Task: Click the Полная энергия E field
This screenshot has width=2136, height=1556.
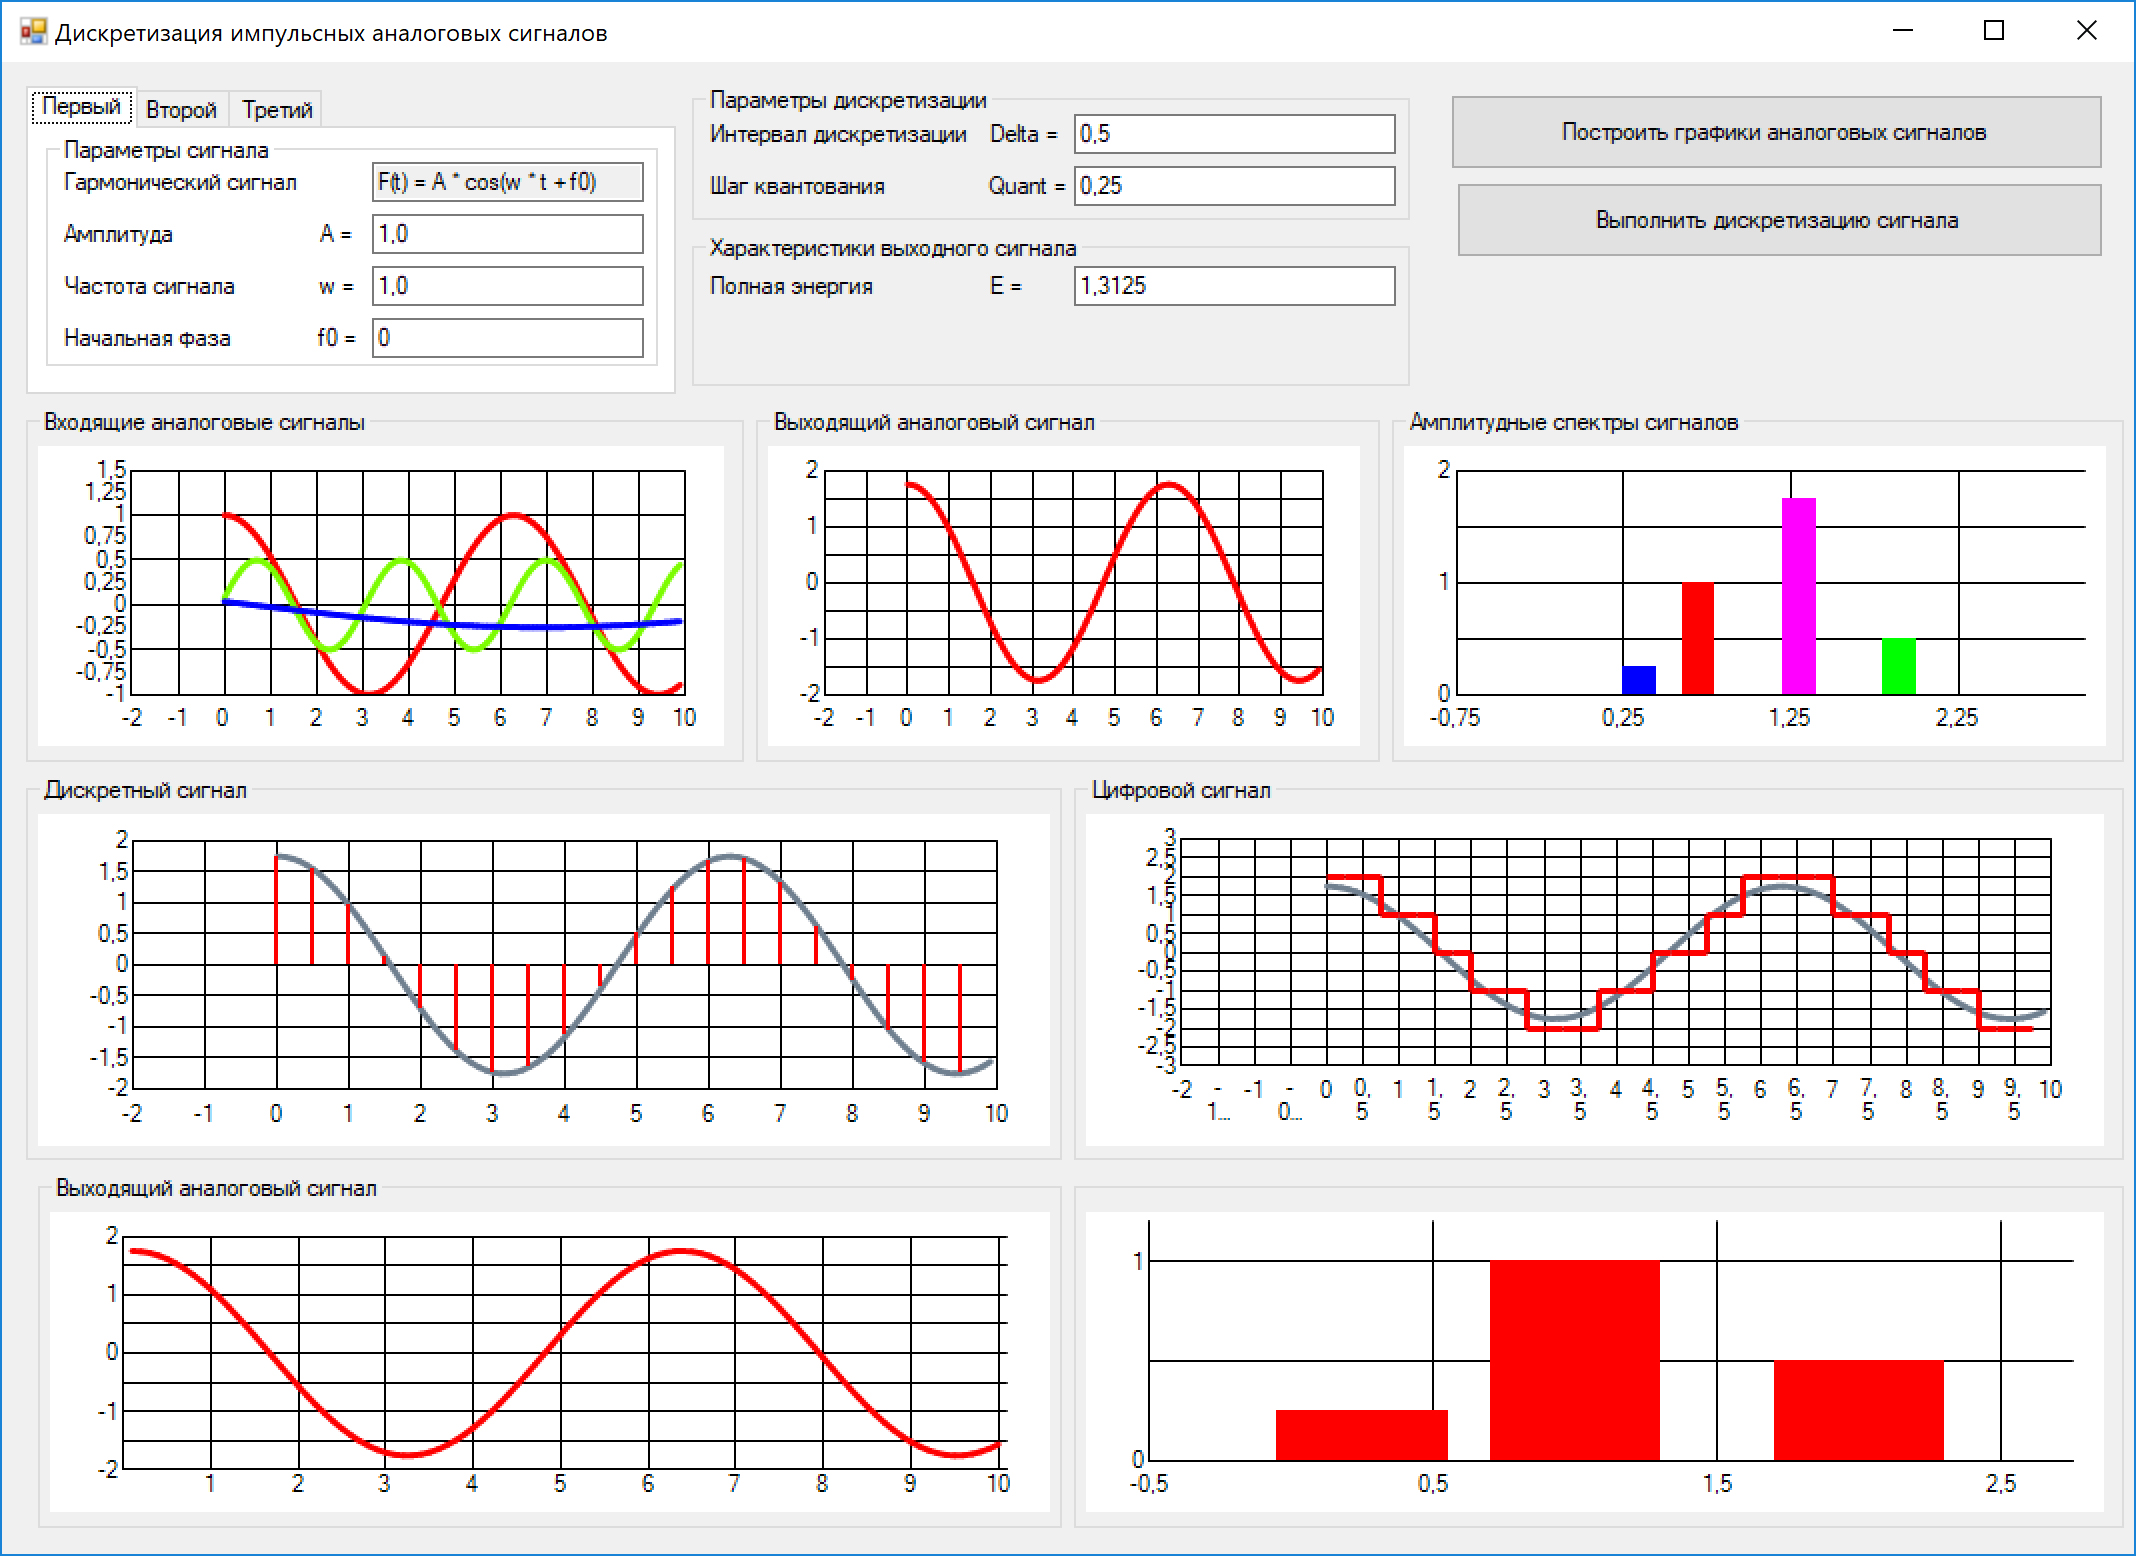Action: [x=1234, y=286]
